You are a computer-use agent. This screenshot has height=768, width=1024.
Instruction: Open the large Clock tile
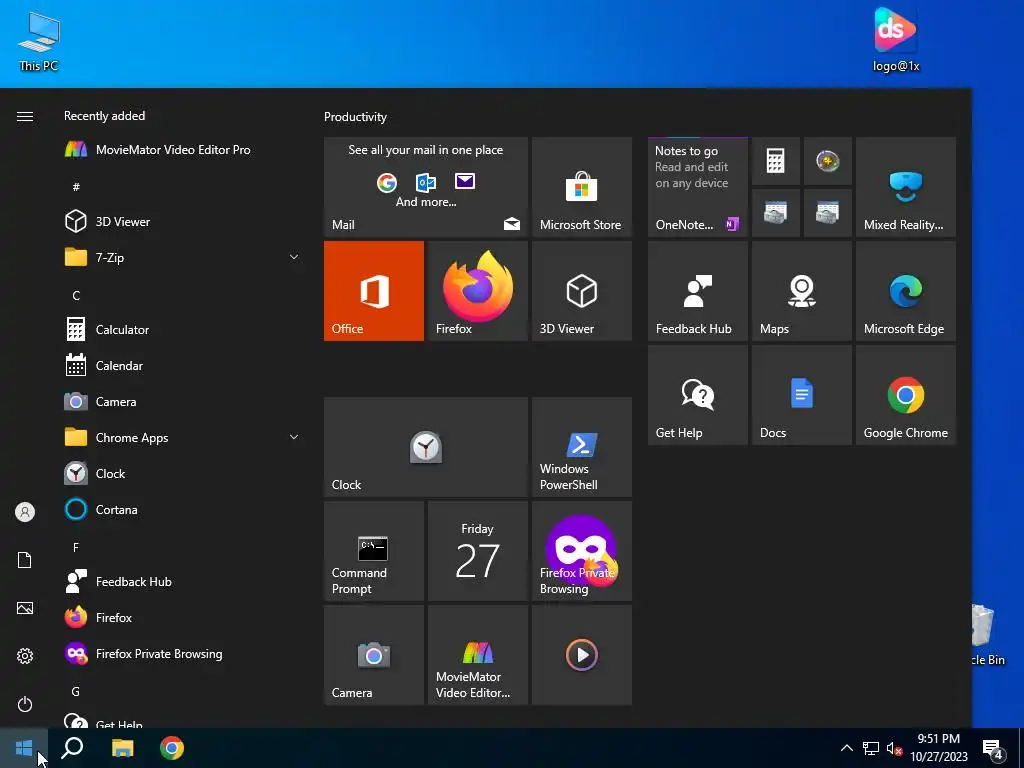pyautogui.click(x=426, y=447)
